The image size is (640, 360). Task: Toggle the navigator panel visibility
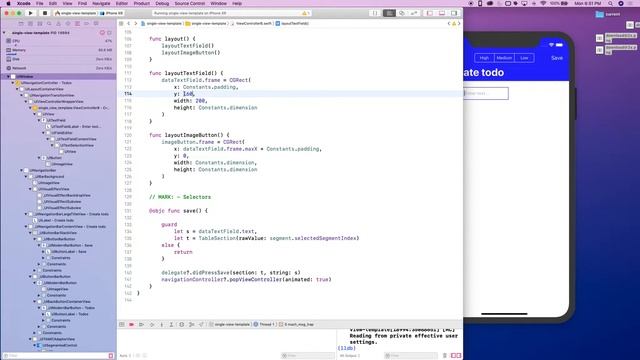click(430, 13)
